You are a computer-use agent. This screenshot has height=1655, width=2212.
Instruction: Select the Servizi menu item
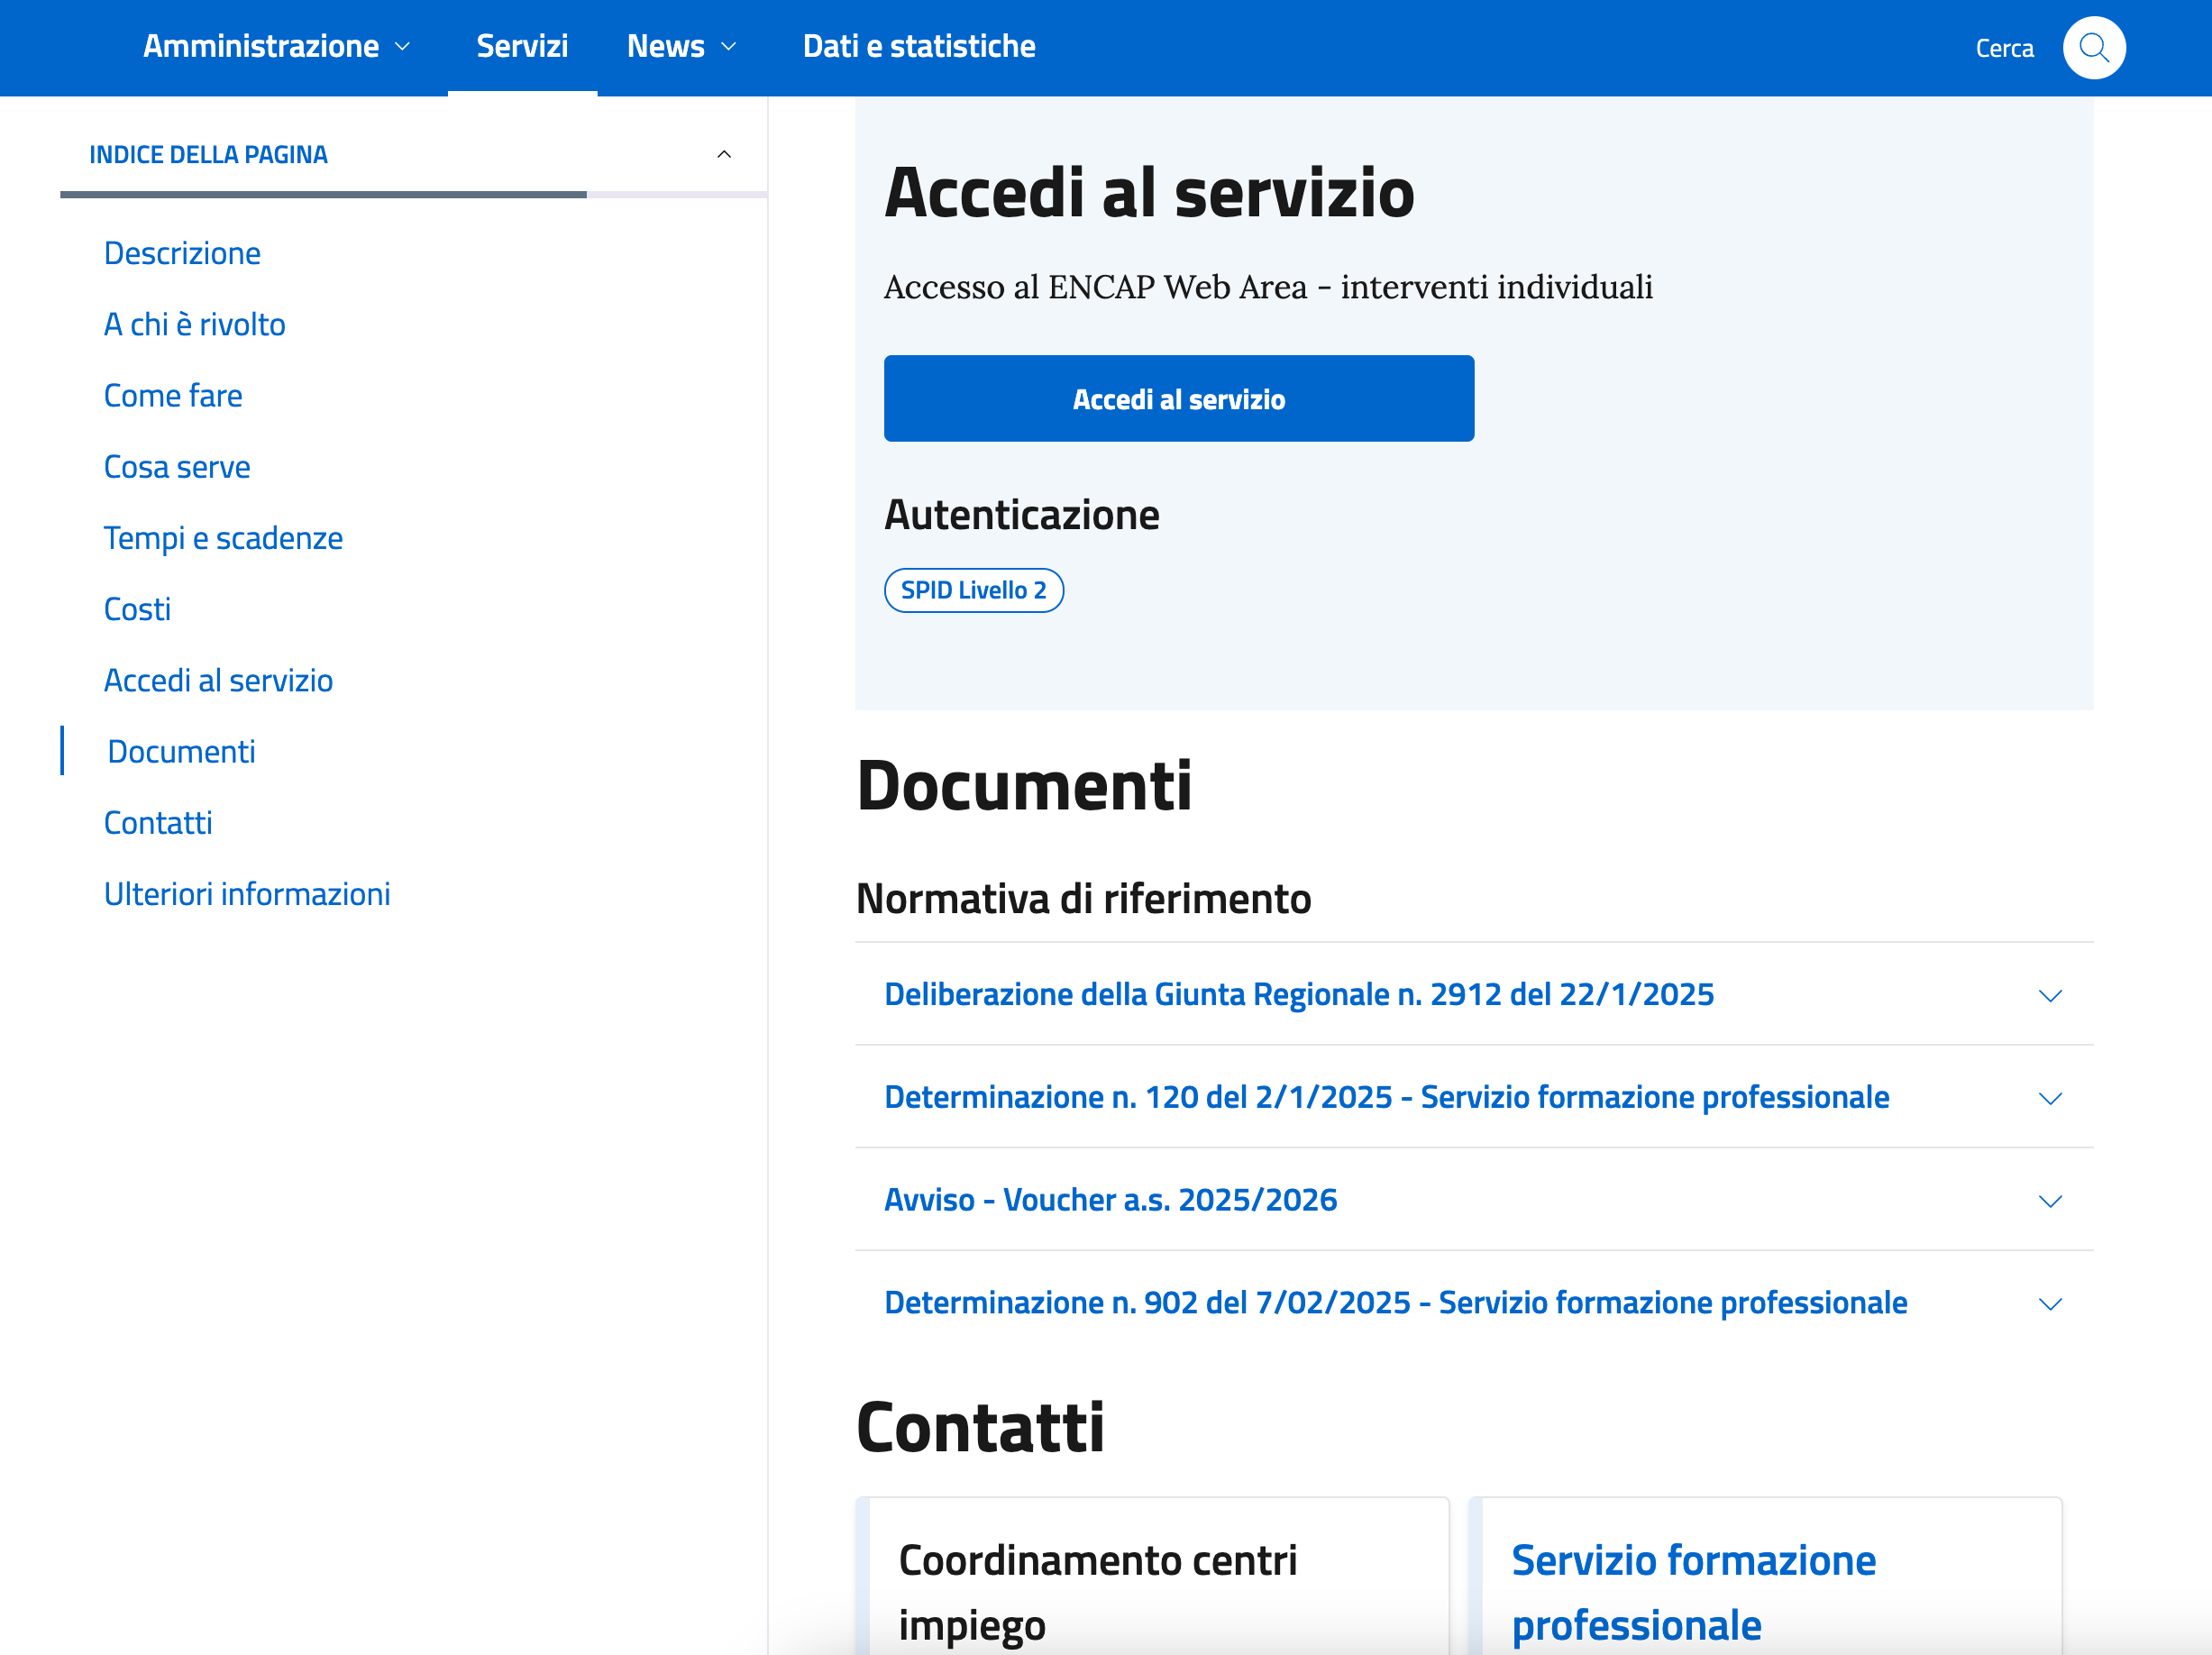coord(521,46)
